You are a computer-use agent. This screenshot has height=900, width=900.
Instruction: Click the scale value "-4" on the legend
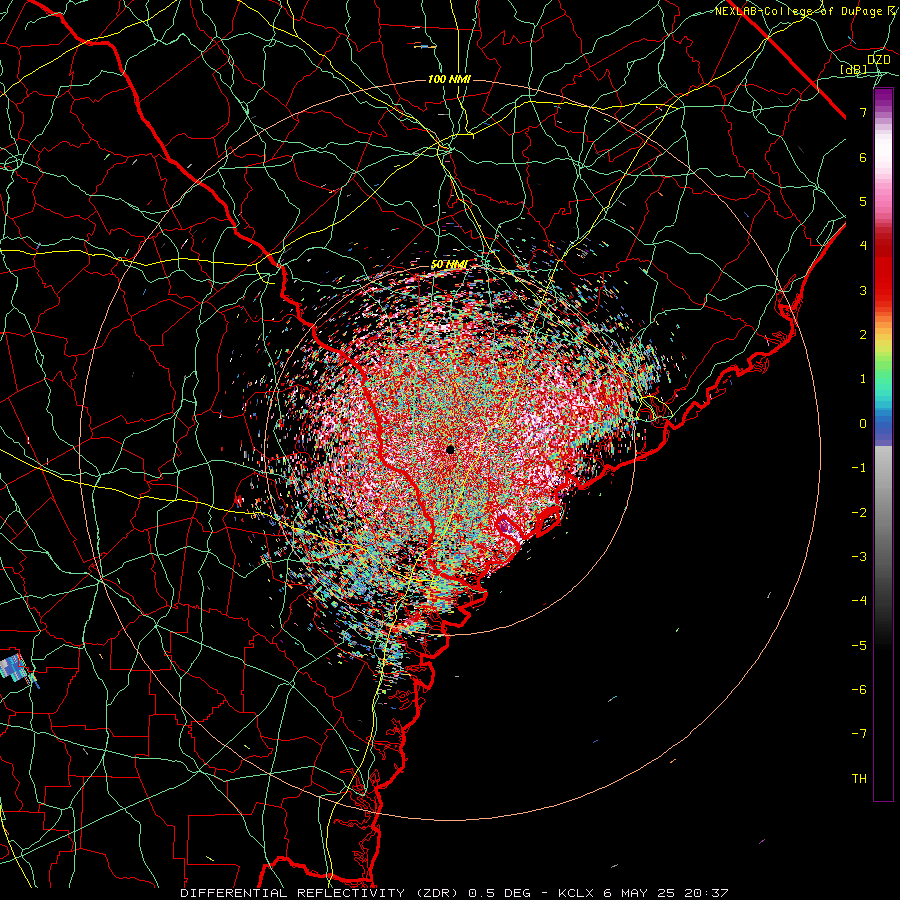click(859, 601)
